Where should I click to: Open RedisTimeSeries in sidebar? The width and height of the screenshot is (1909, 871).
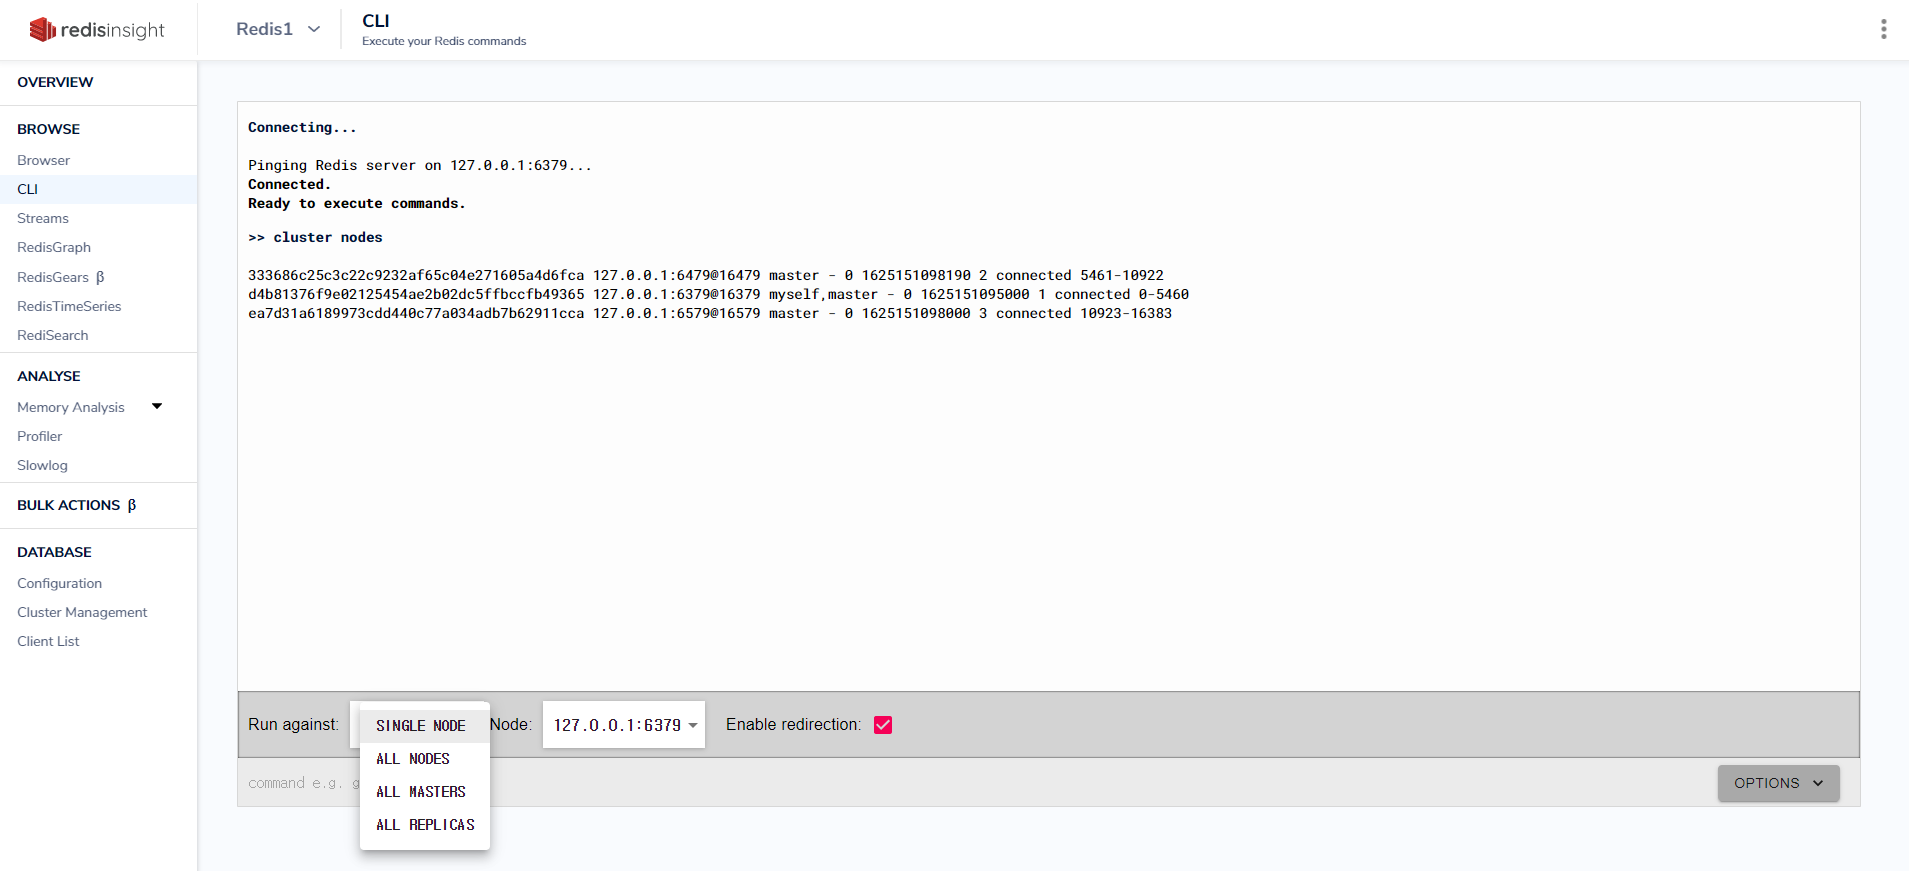point(69,306)
